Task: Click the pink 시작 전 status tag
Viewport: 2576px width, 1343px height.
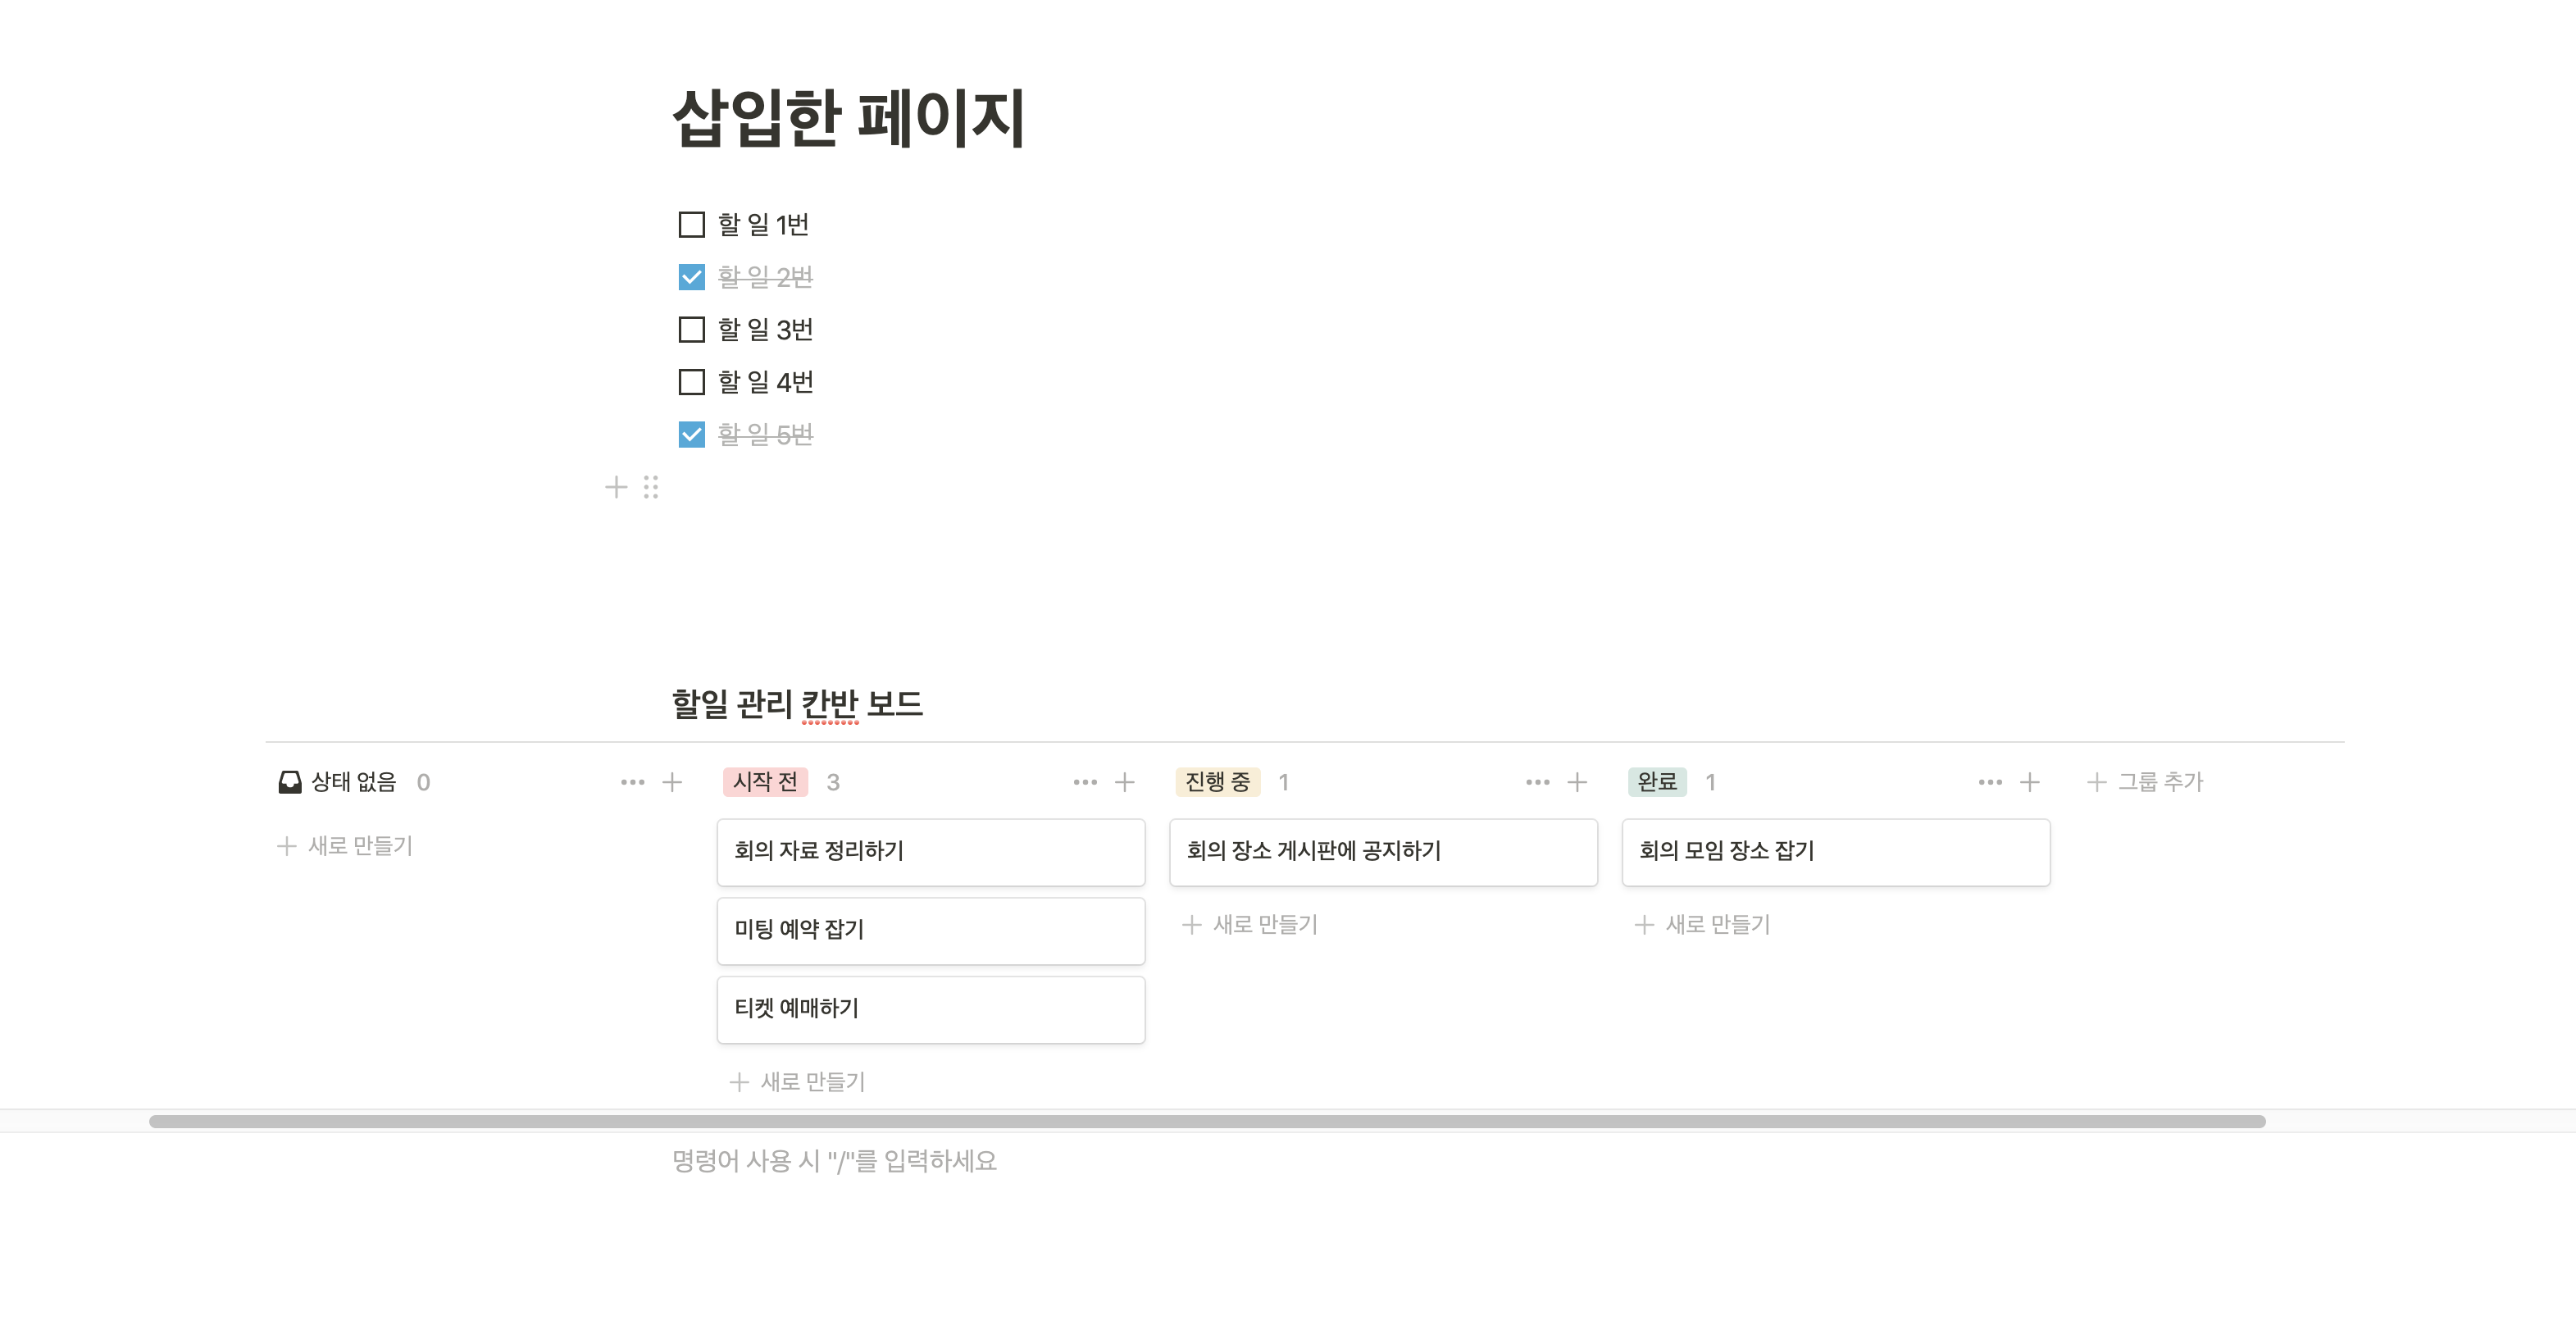Action: pyautogui.click(x=765, y=782)
